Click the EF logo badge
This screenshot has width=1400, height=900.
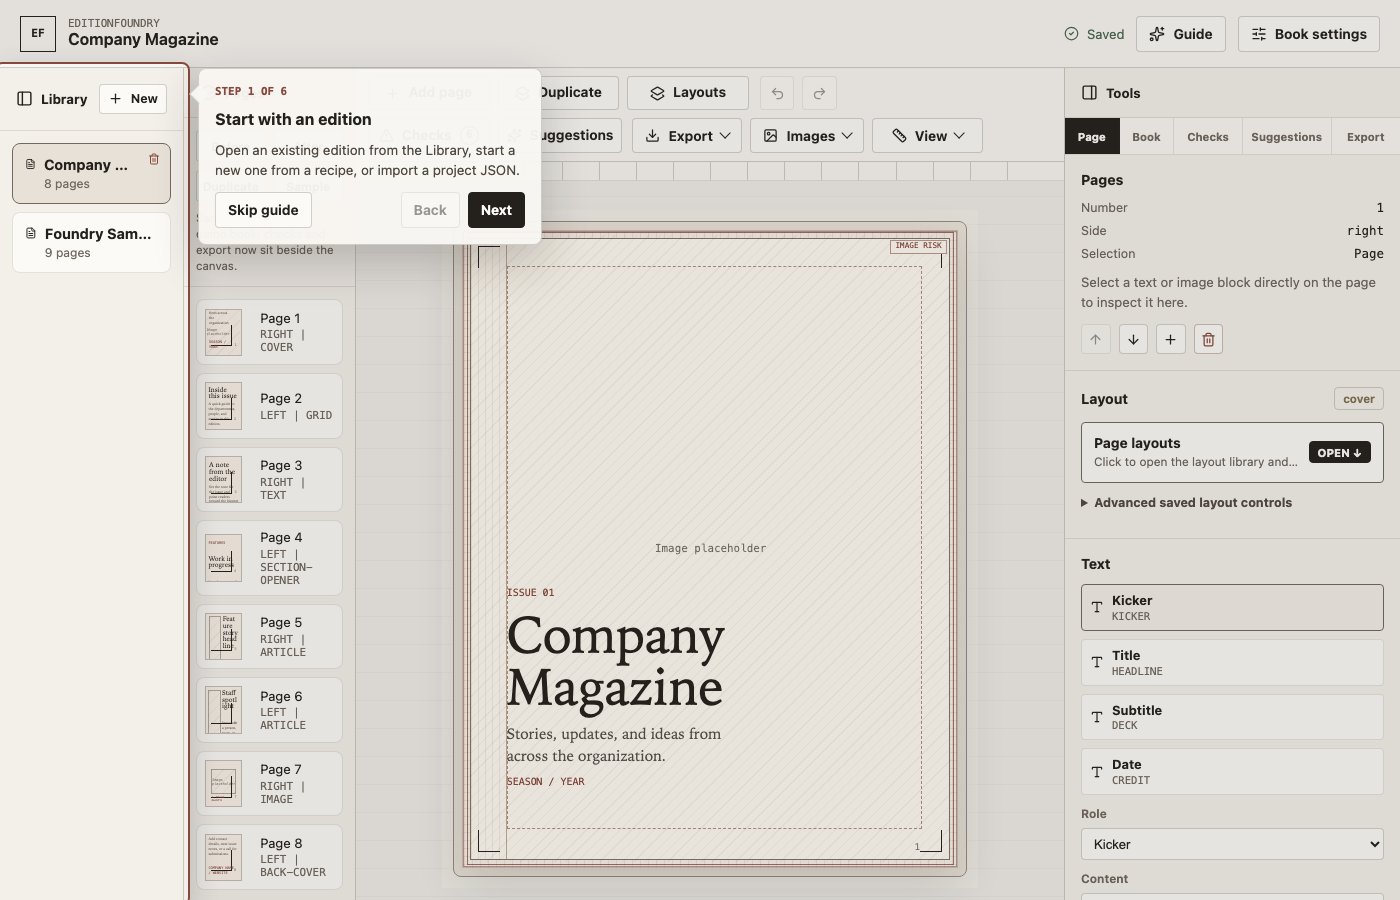pyautogui.click(x=38, y=33)
